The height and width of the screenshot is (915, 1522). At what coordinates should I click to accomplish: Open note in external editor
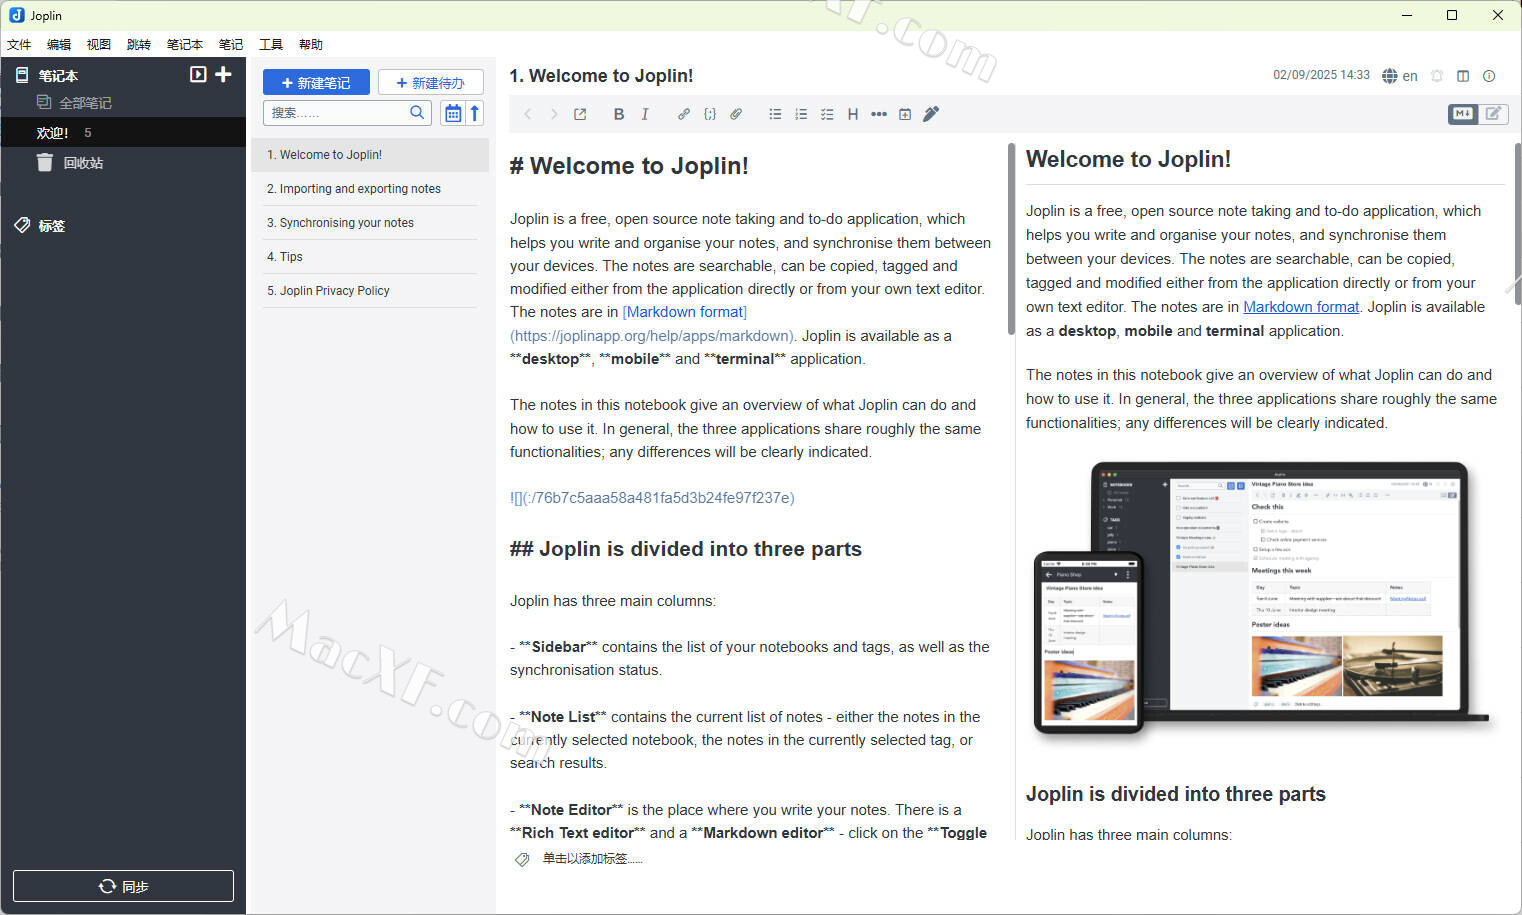580,114
